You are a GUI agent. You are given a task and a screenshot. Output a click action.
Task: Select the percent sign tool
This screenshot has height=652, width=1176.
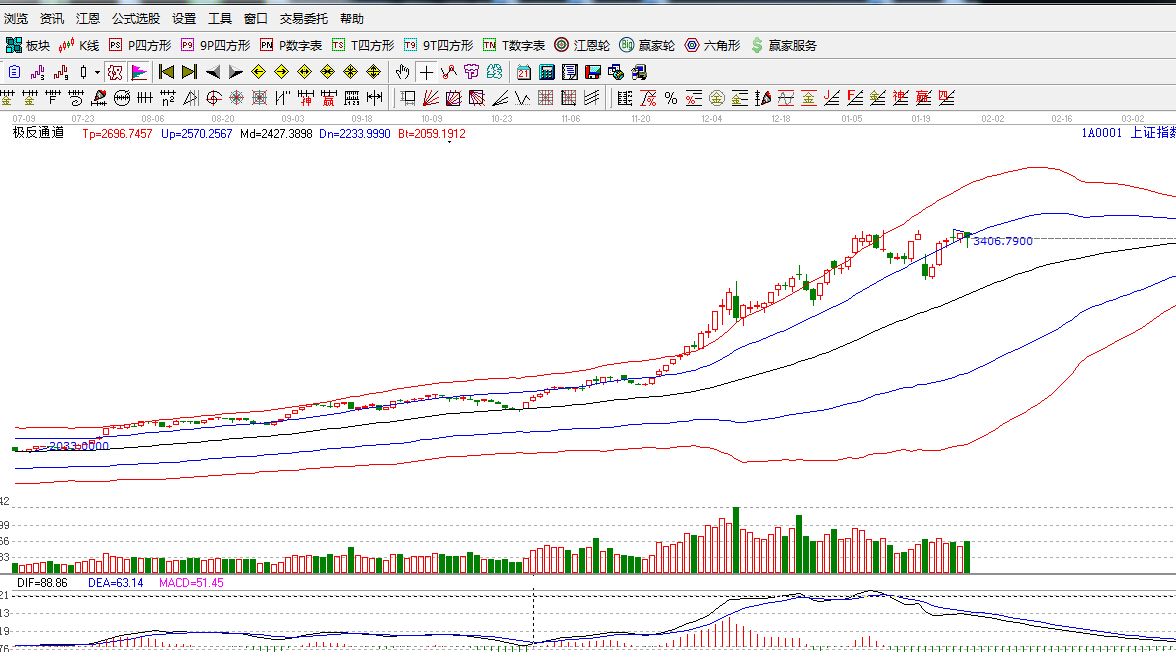point(671,98)
